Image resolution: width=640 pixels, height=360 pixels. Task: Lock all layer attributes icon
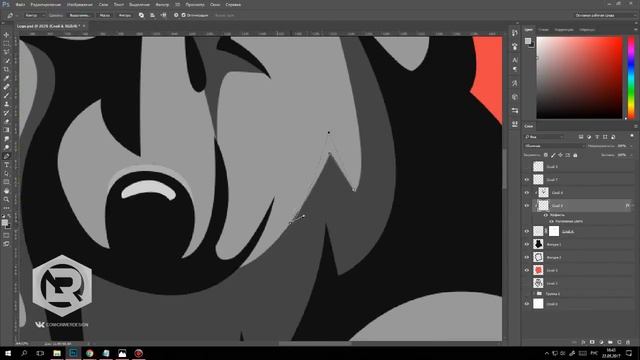[x=575, y=155]
